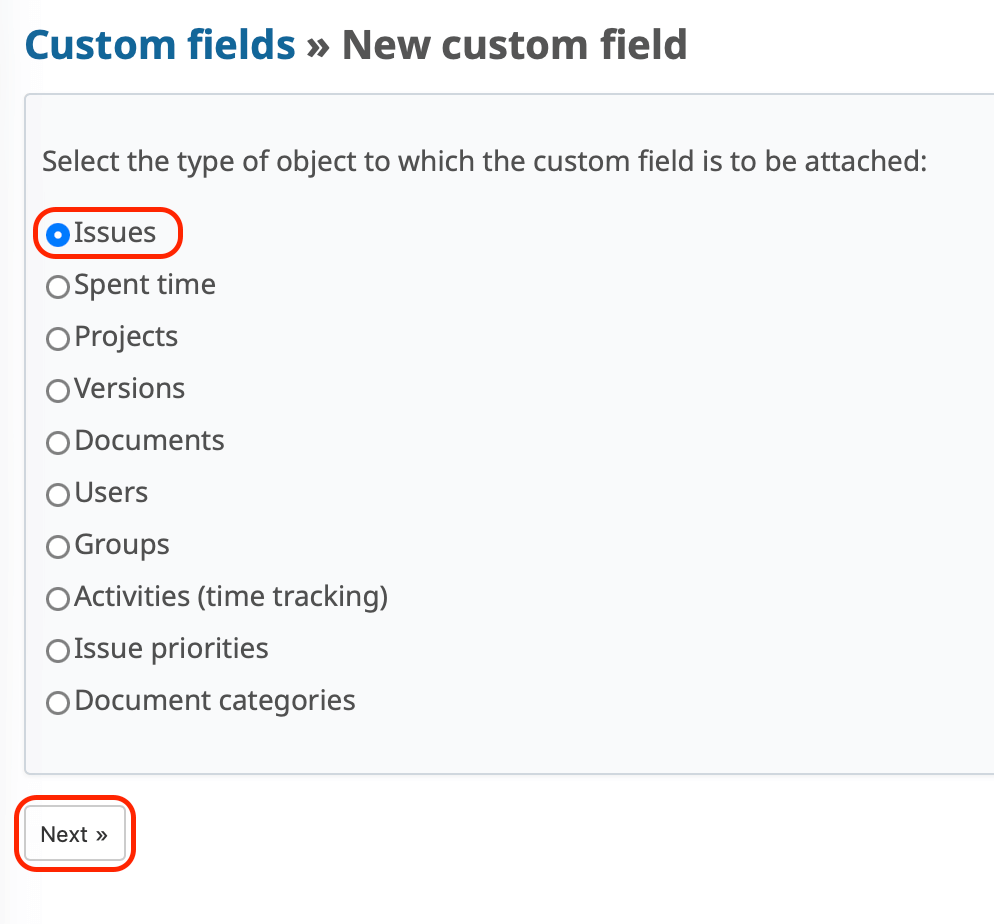This screenshot has height=924, width=994.
Task: Choose the Document categories radio button
Action: tap(58, 703)
